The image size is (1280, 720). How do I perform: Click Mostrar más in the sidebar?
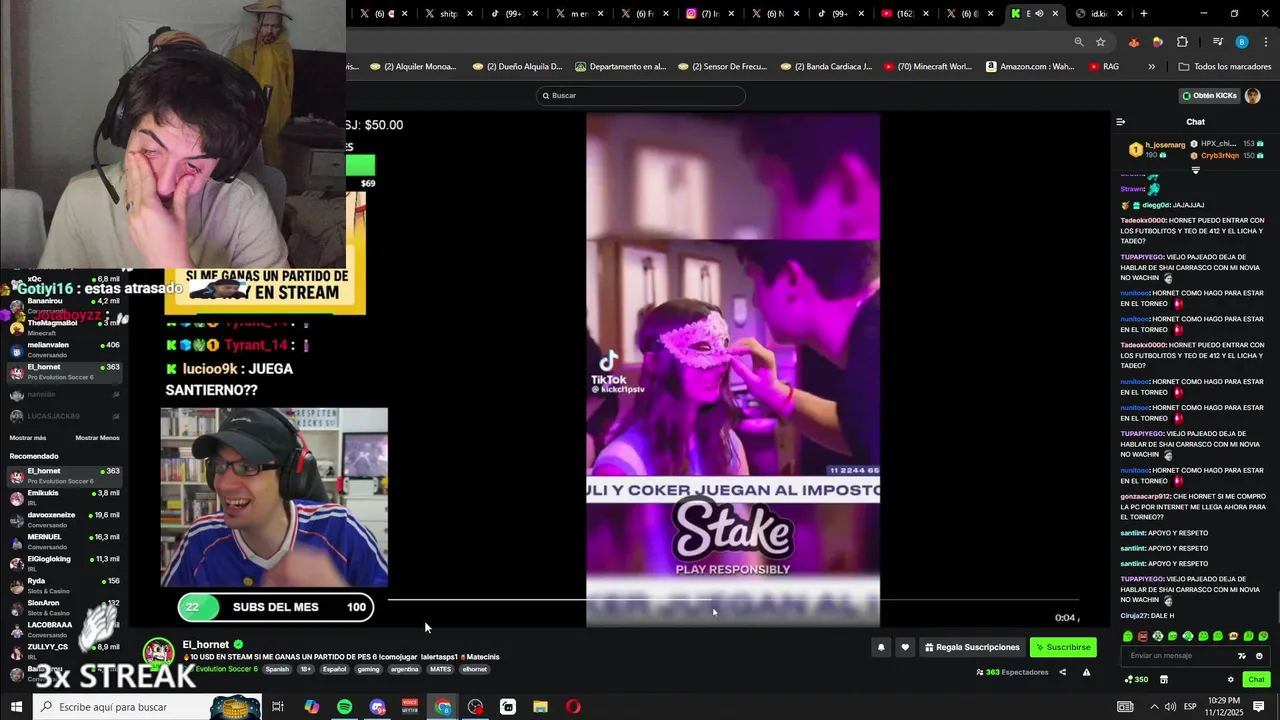pyautogui.click(x=28, y=438)
